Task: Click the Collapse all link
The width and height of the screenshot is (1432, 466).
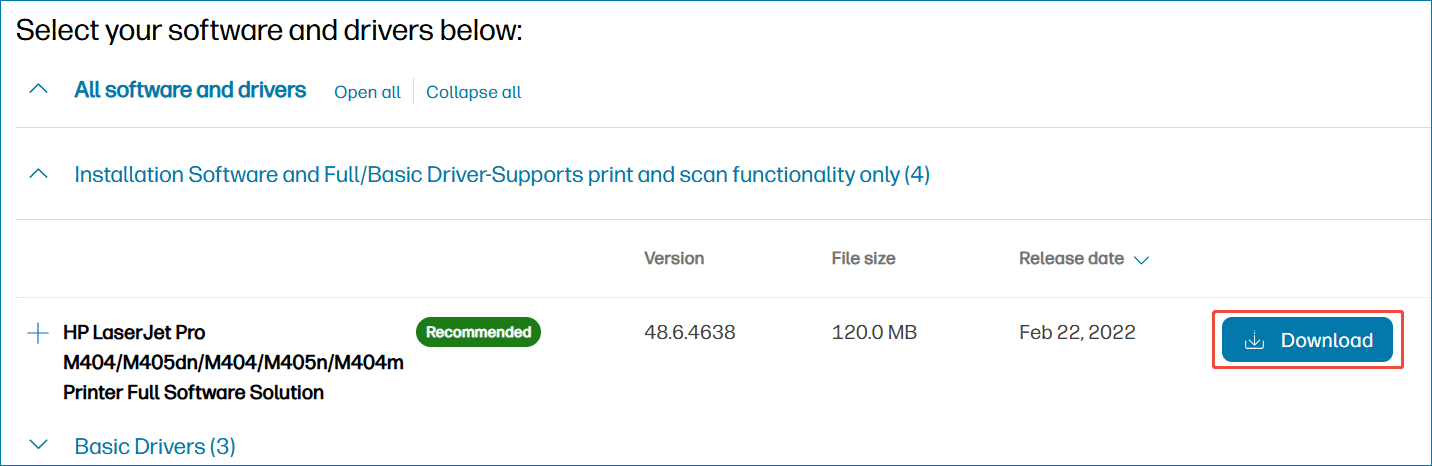Action: tap(474, 92)
